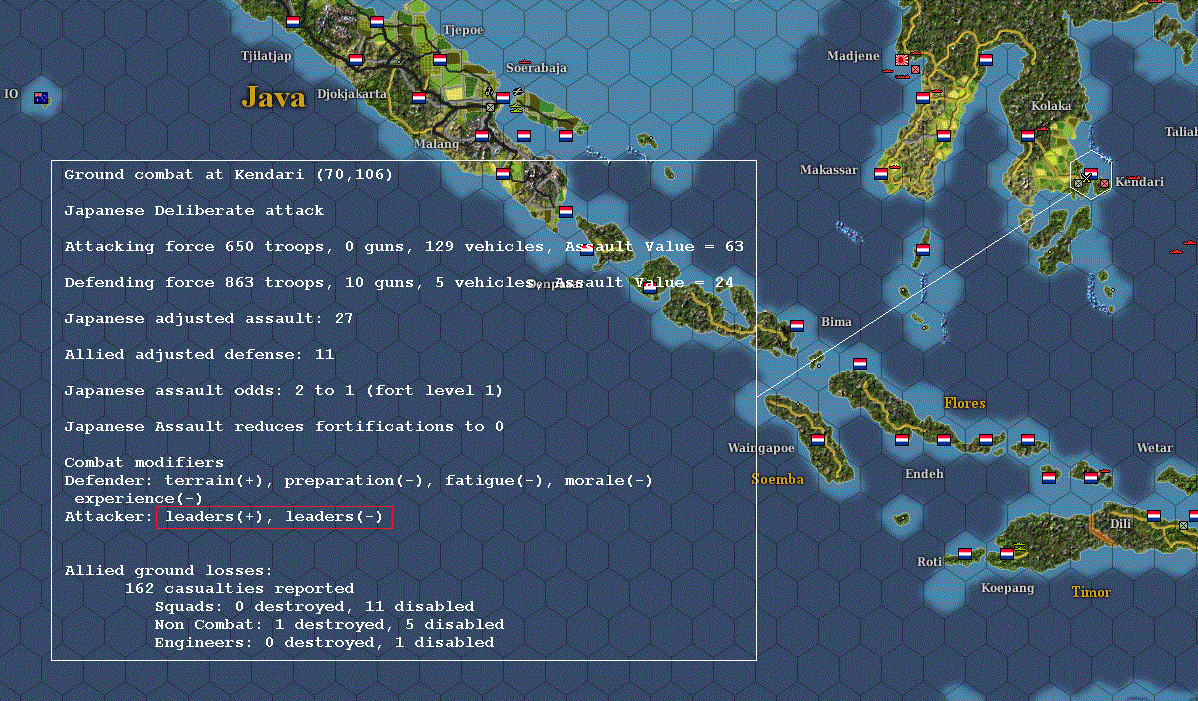Select Dutch flag right of Tjilatjap label

[x=355, y=60]
